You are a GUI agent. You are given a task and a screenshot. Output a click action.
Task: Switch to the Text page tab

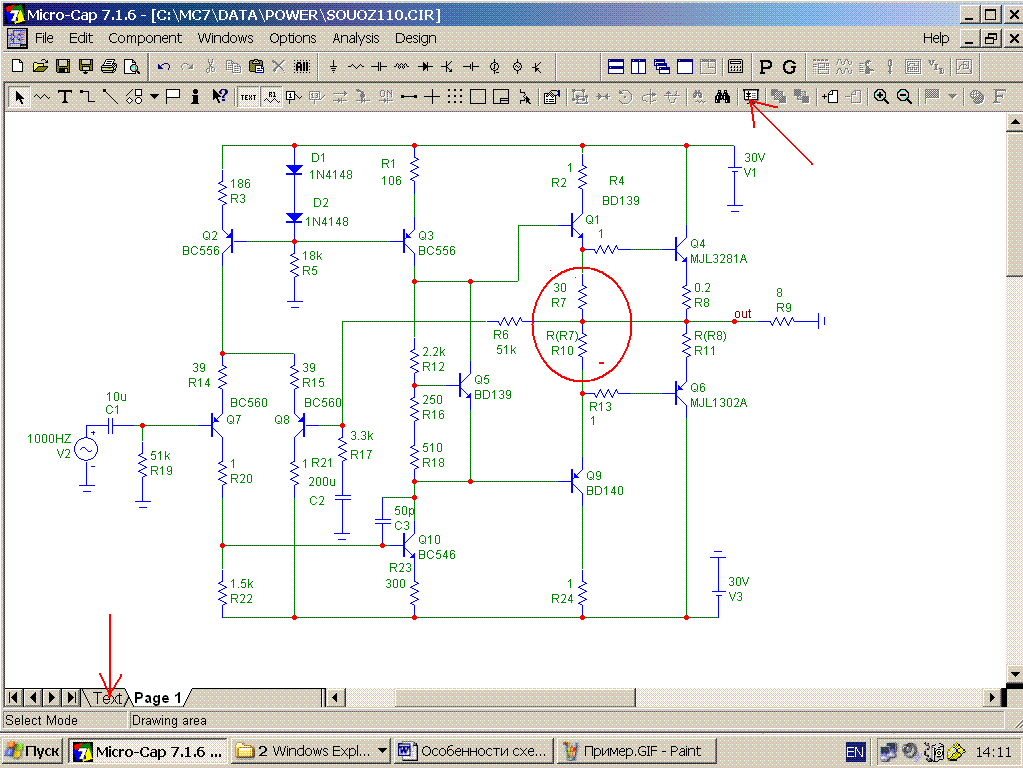pyautogui.click(x=108, y=698)
